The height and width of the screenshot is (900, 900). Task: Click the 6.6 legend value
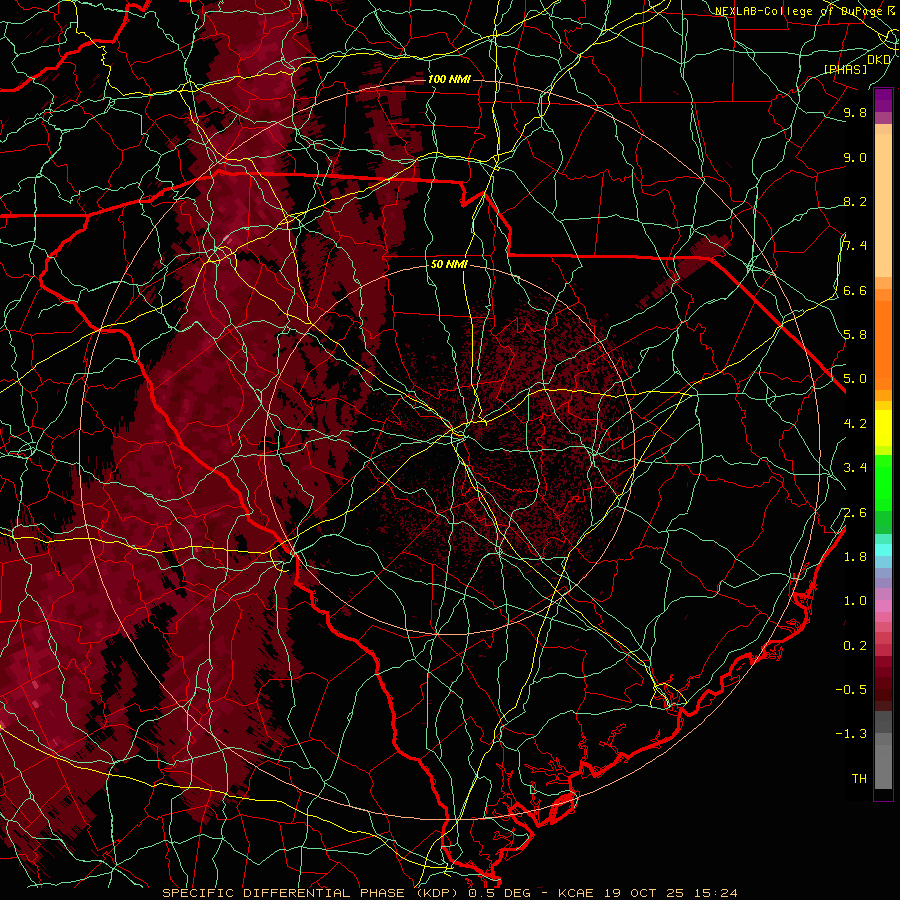pyautogui.click(x=855, y=290)
